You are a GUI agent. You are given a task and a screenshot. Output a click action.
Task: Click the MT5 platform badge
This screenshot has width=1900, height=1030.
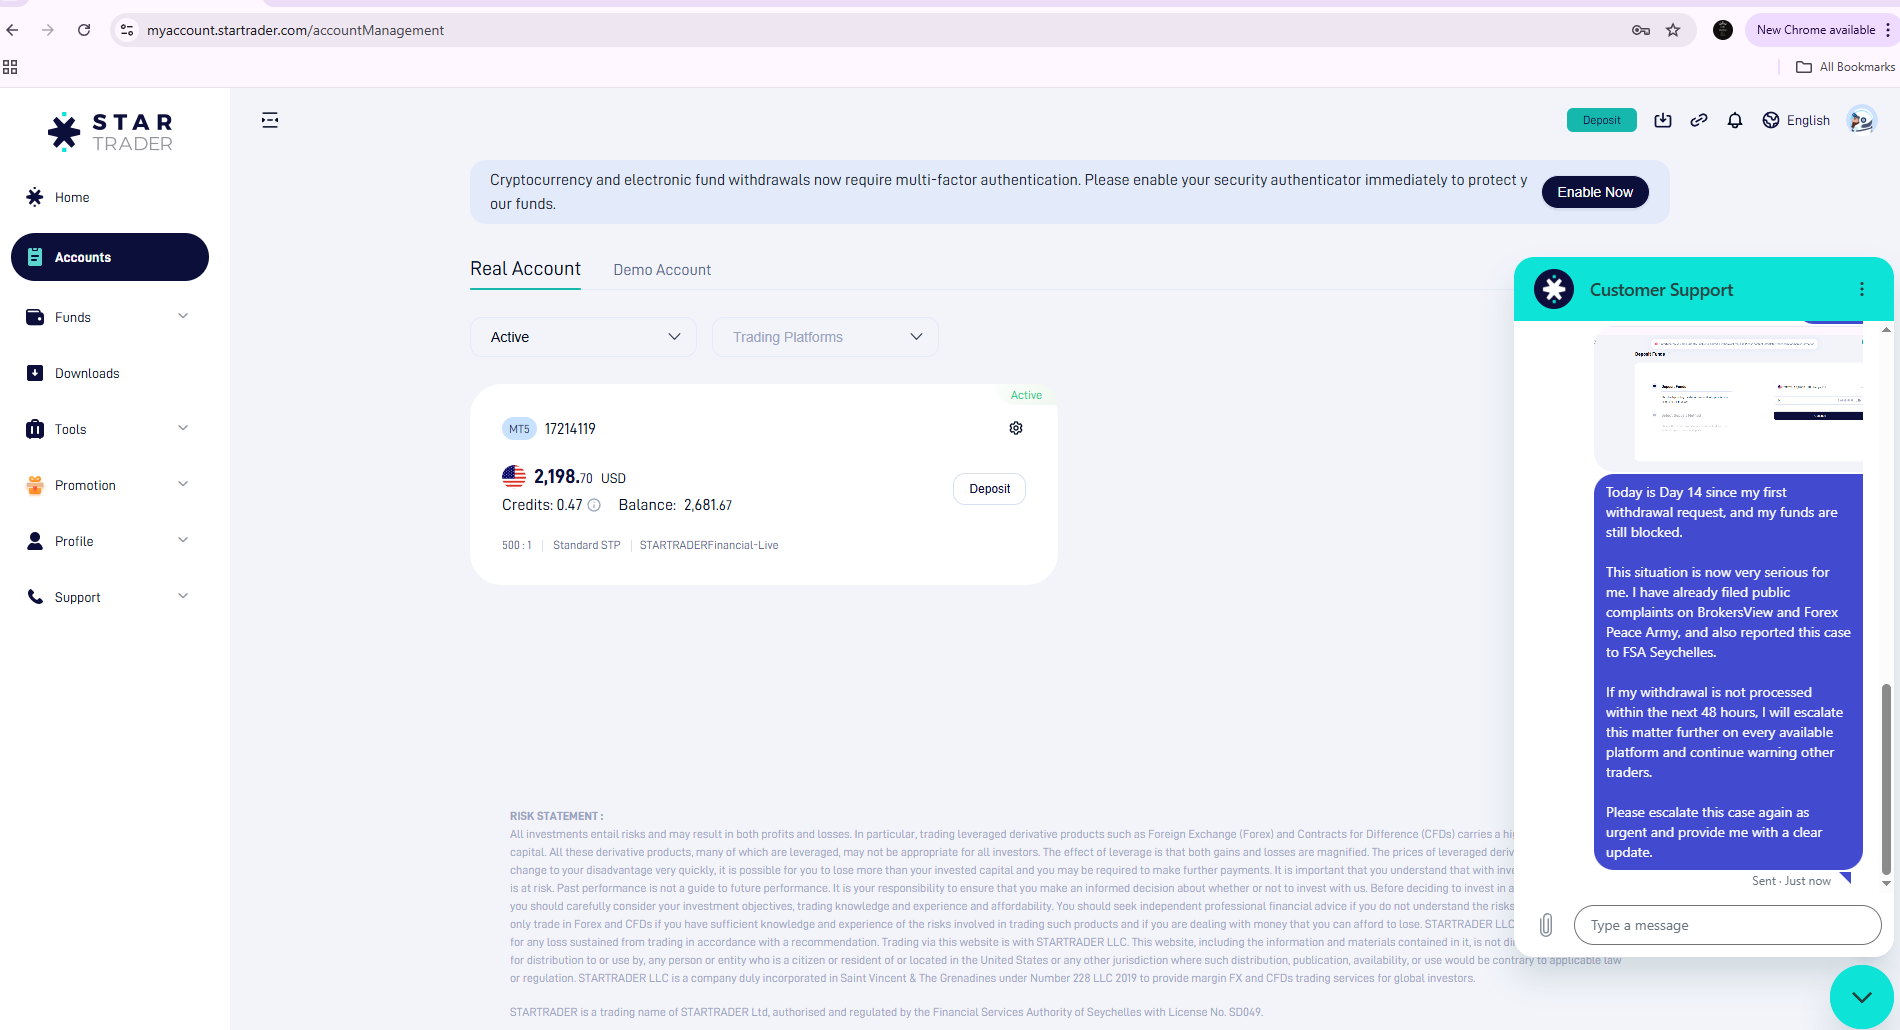coord(519,429)
